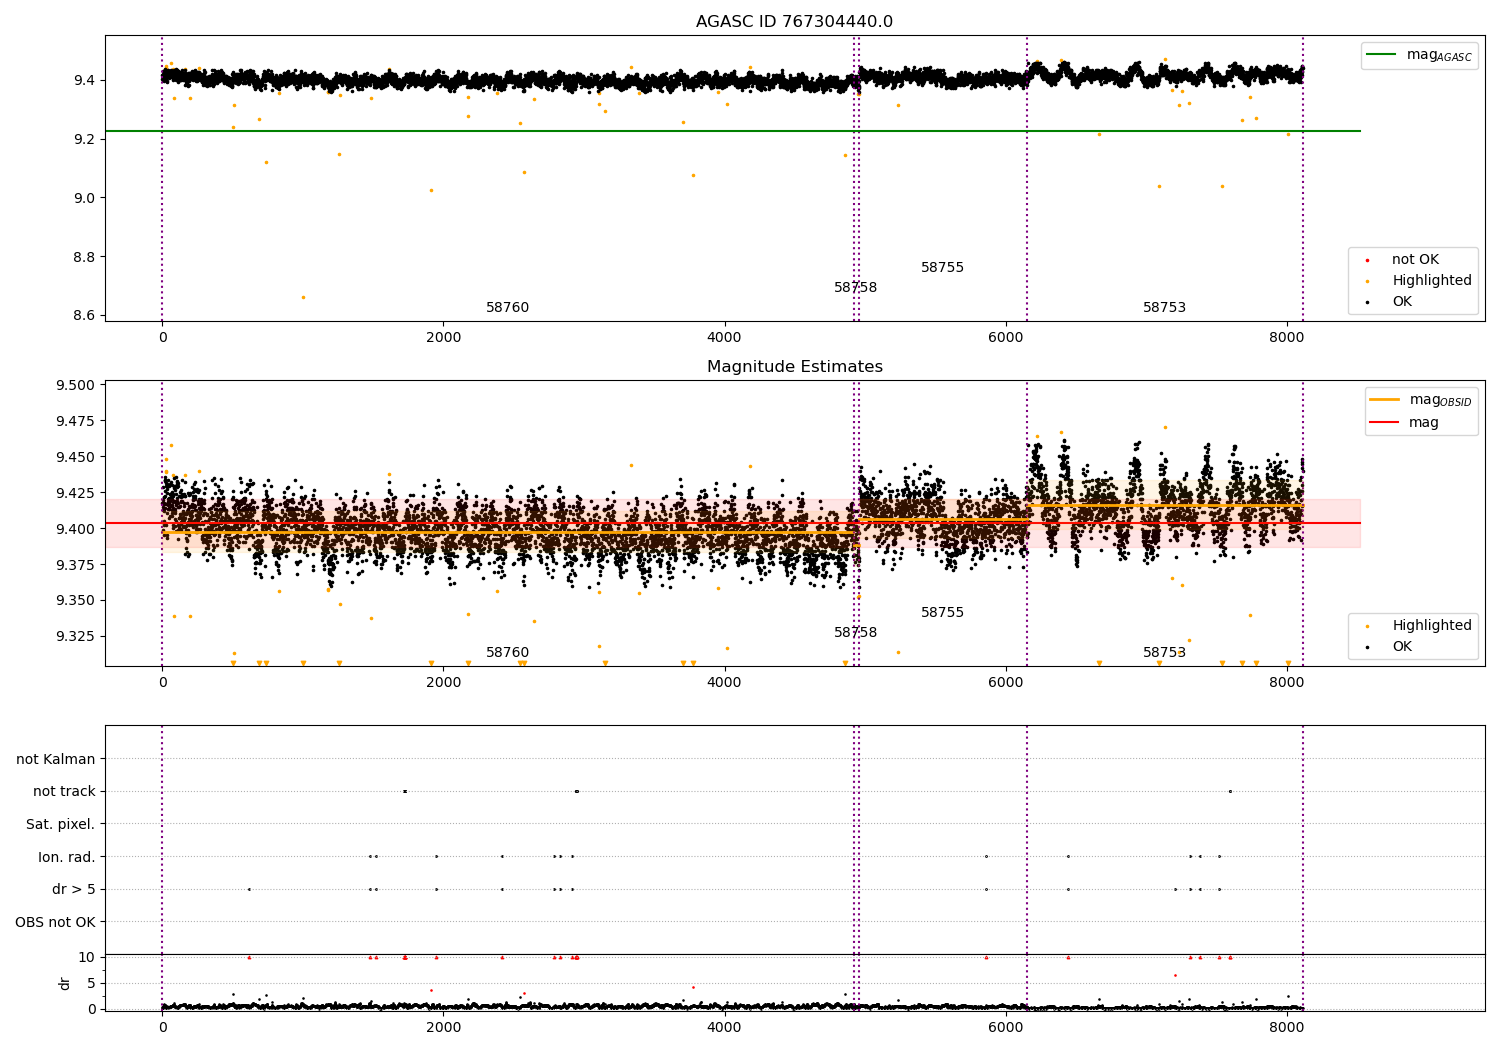
Task: Click the 58753 label in the top plot
Action: (1165, 308)
